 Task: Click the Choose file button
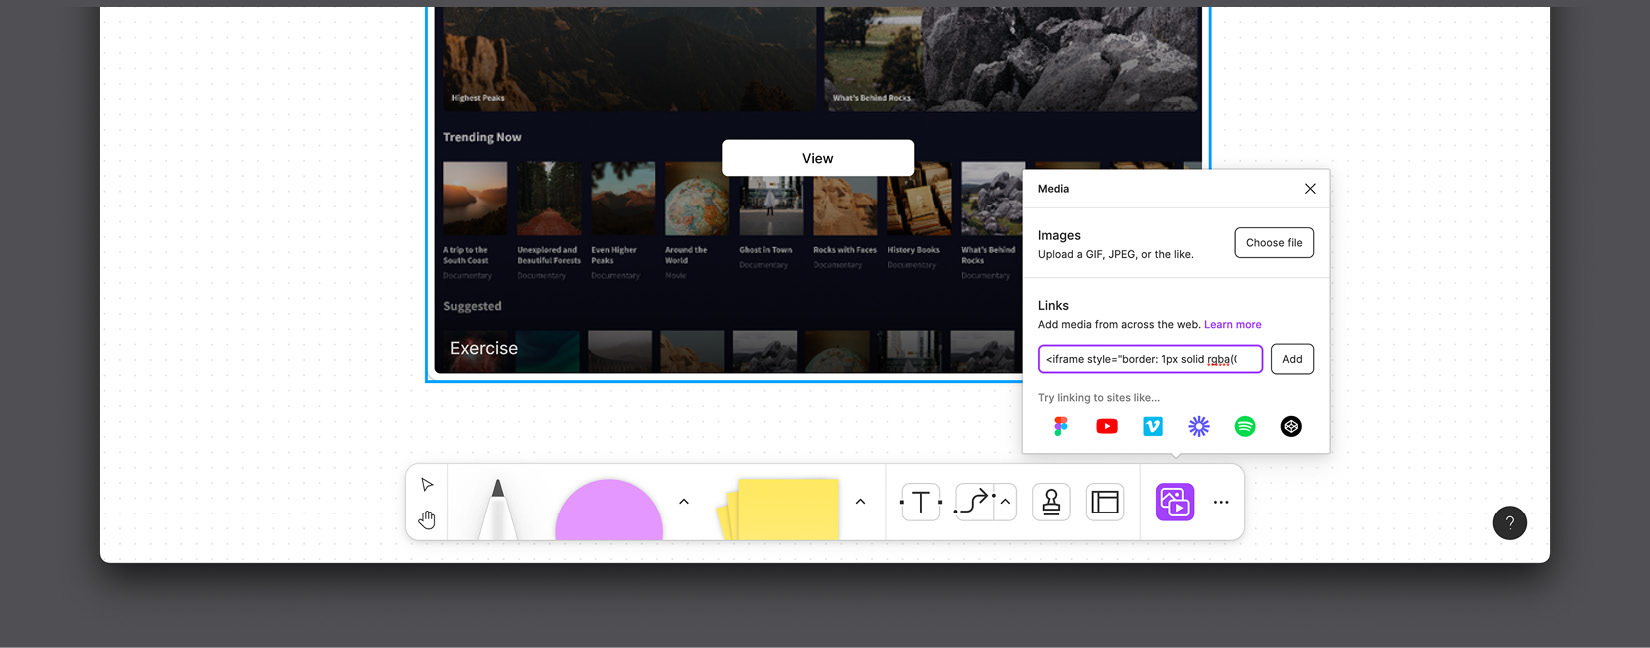coord(1274,243)
